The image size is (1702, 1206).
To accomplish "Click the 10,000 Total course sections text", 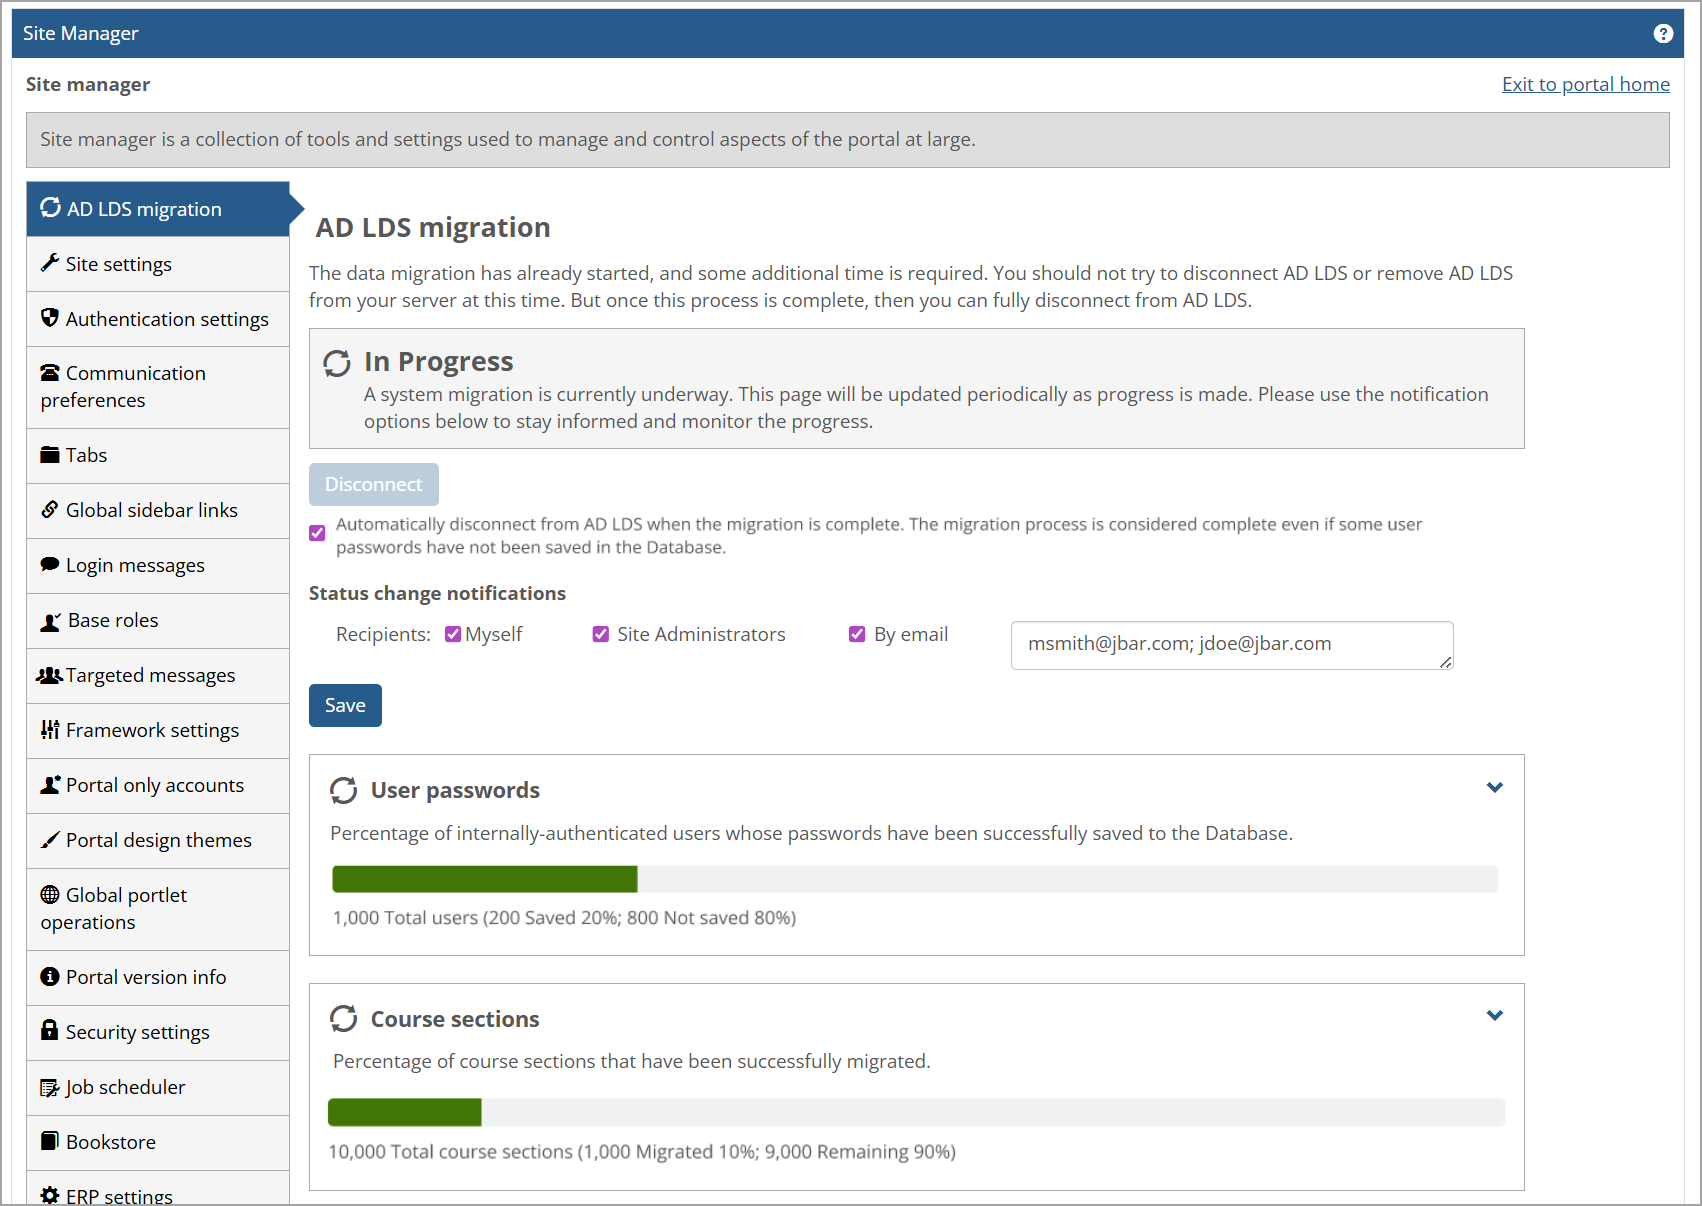I will point(642,1151).
